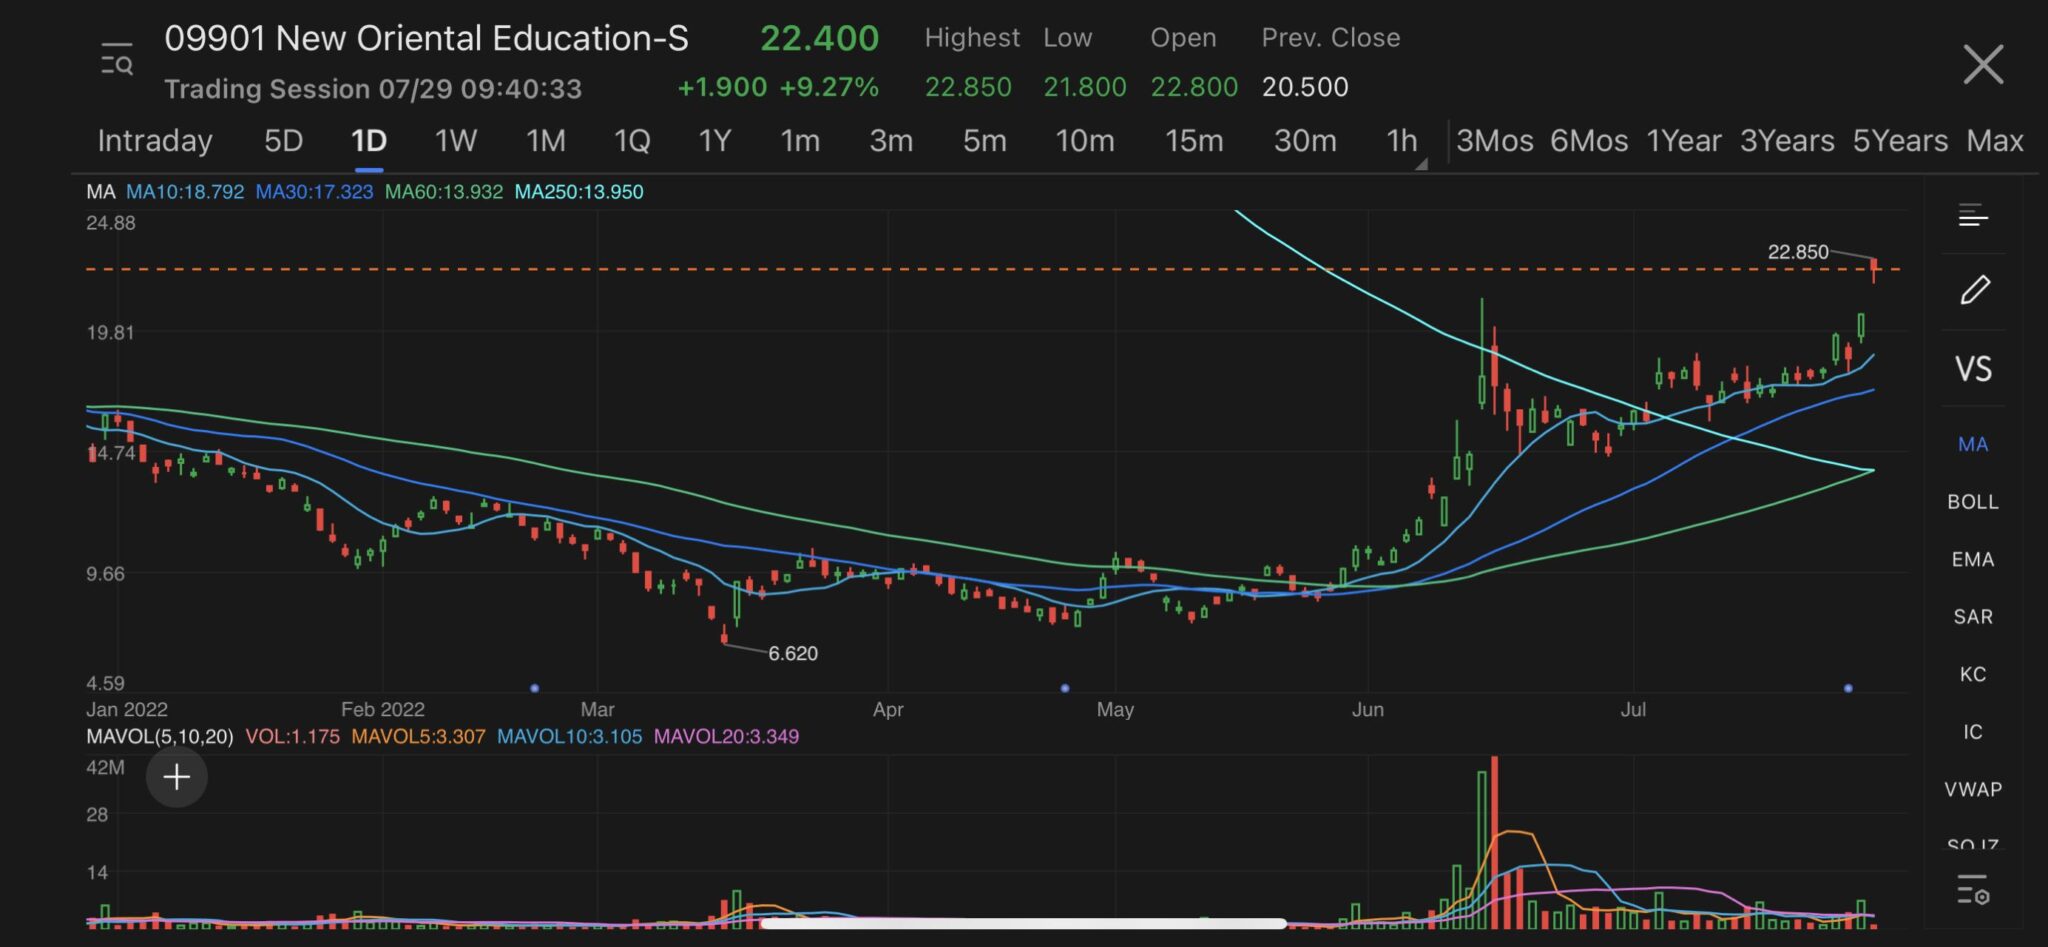Toggle the BOLL indicator
The image size is (2048, 947).
[x=1973, y=502]
